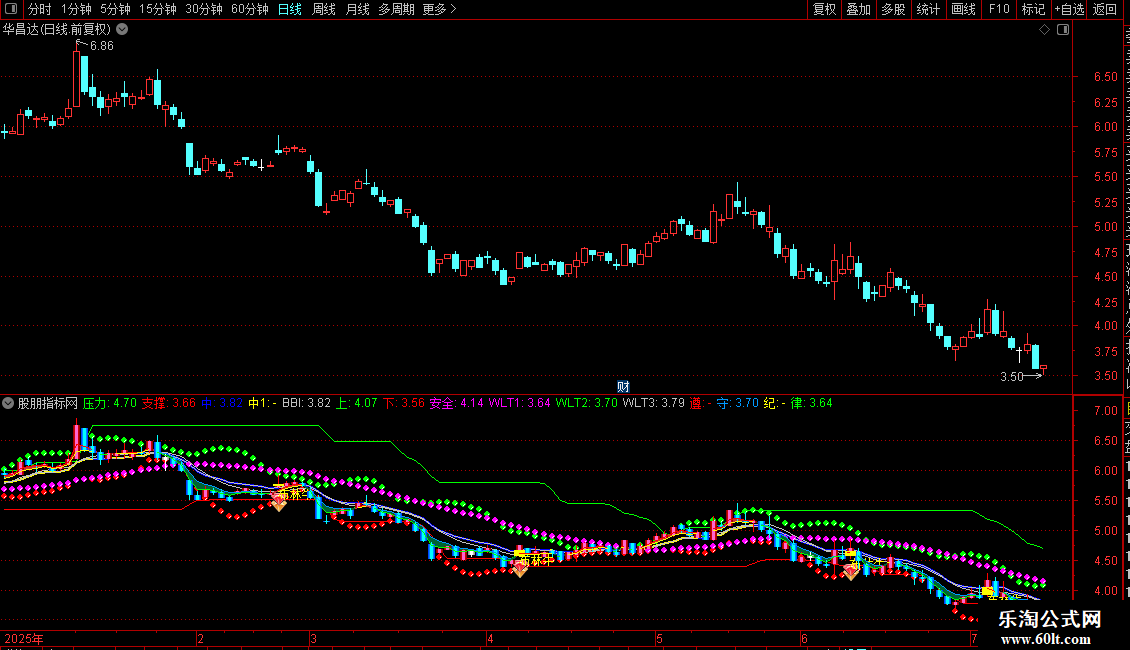Image resolution: width=1130 pixels, height=650 pixels.
Task: Click the 6.86 high price label
Action: tap(102, 46)
